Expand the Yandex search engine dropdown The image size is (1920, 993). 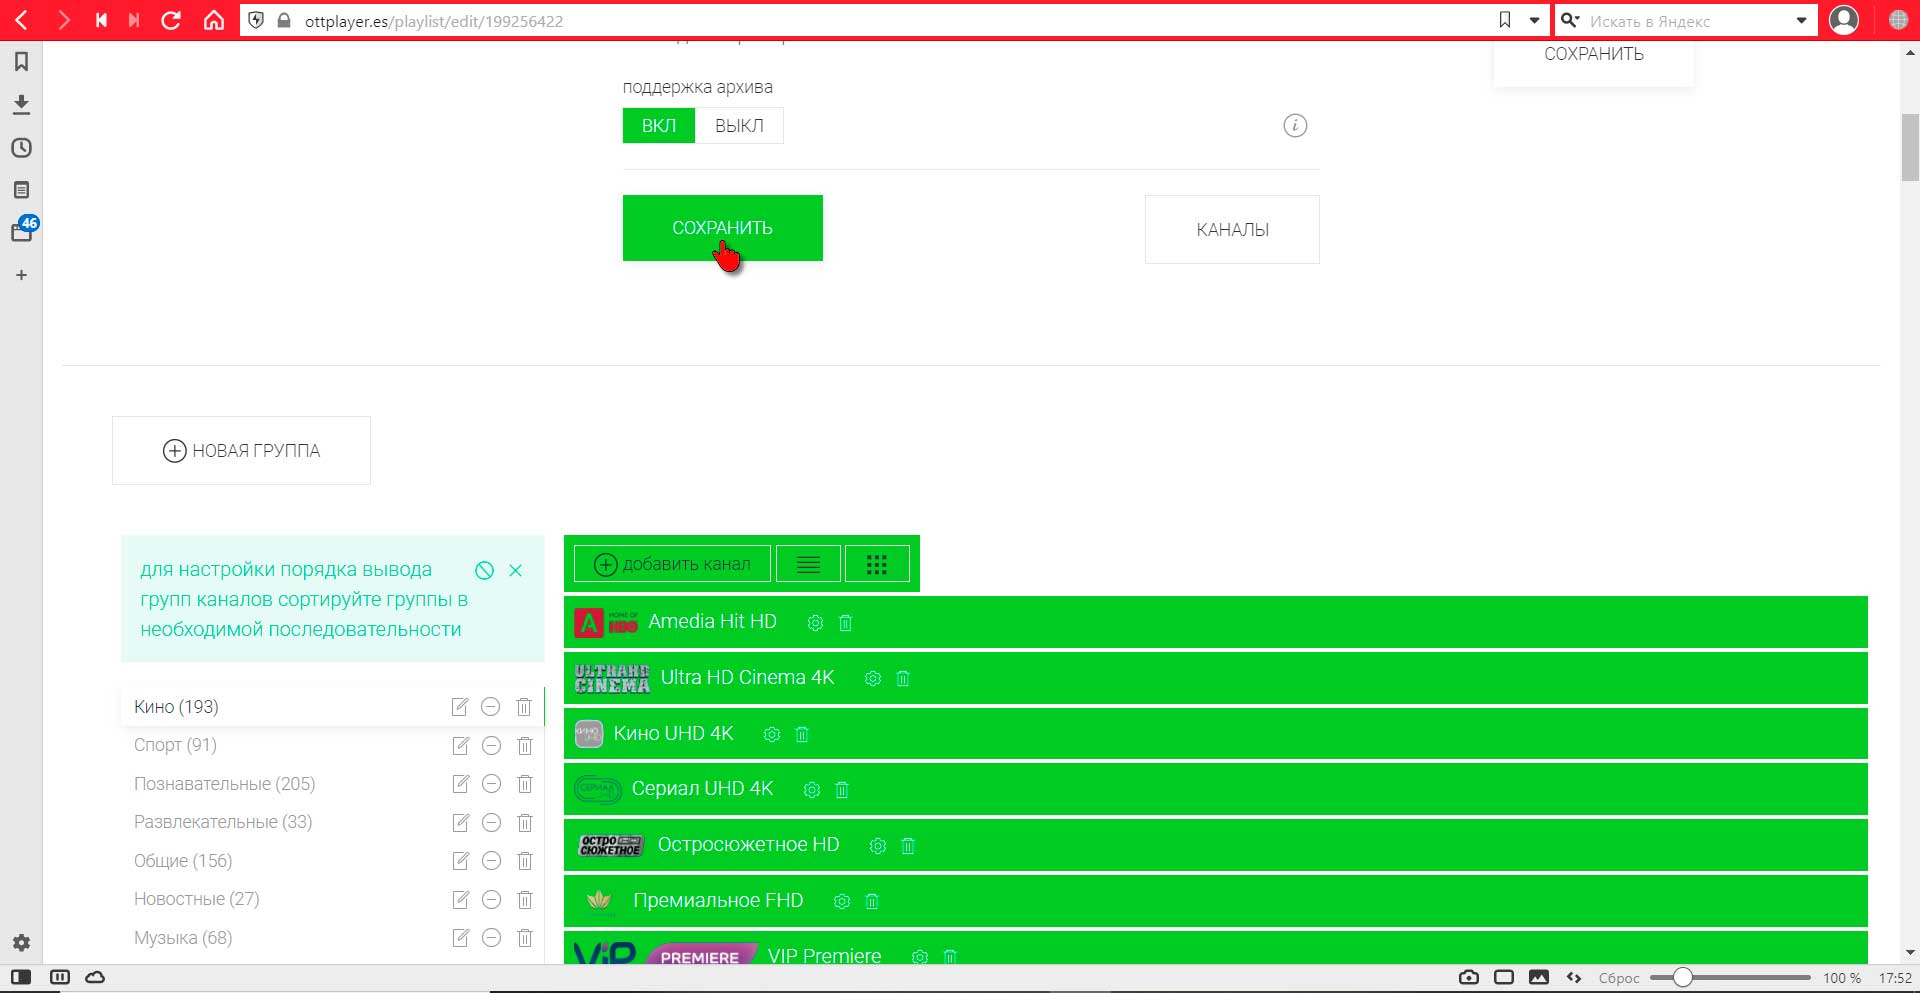1802,20
